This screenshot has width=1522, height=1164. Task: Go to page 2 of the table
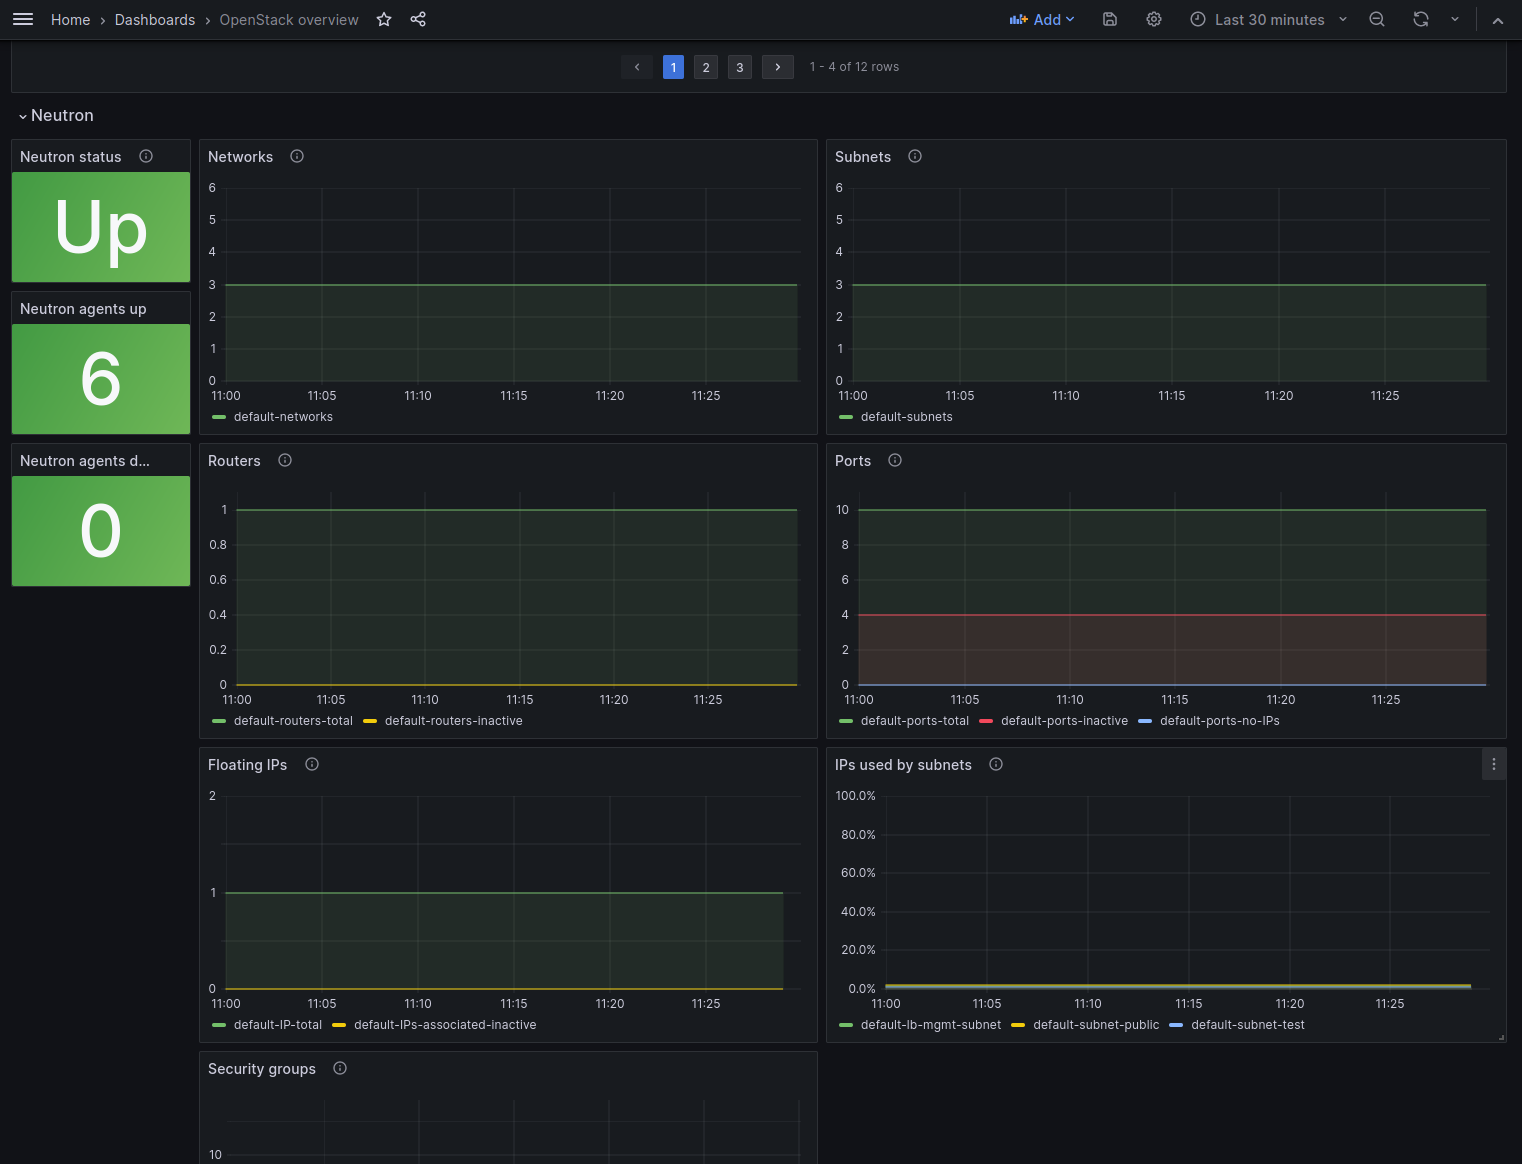pyautogui.click(x=706, y=67)
